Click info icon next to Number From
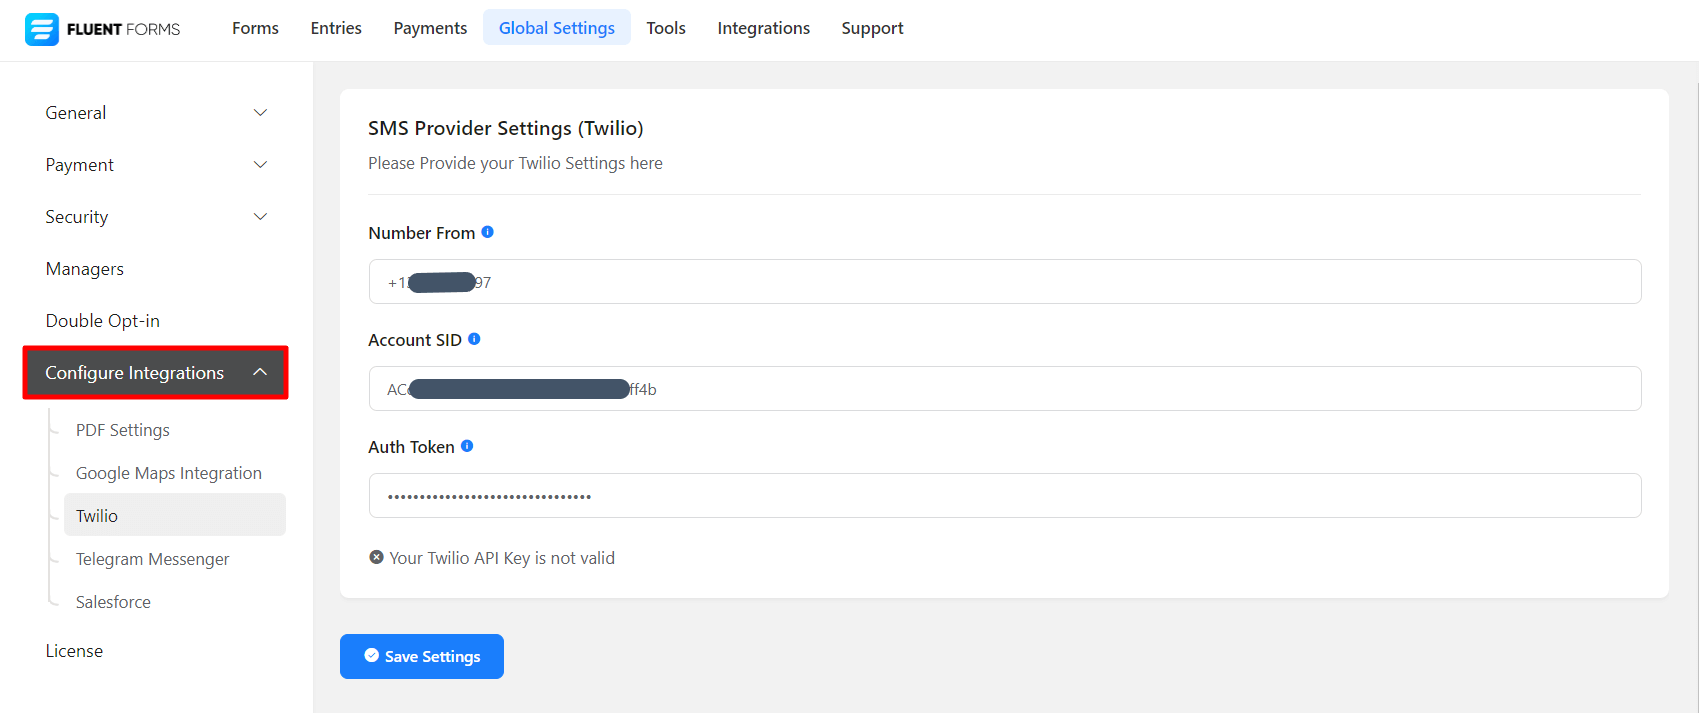The height and width of the screenshot is (713, 1699). coord(488,232)
